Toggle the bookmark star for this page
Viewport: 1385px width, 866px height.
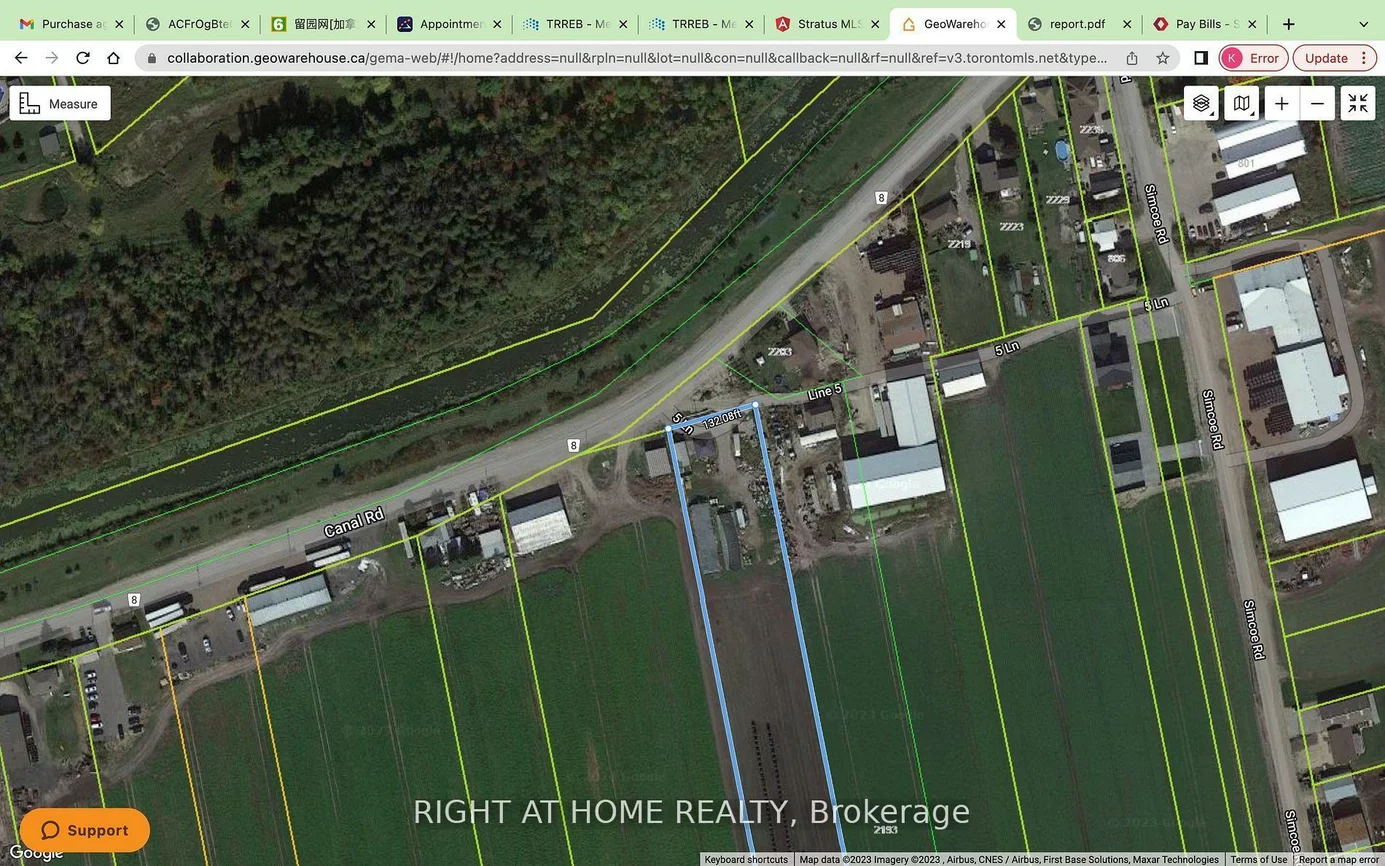pos(1163,57)
